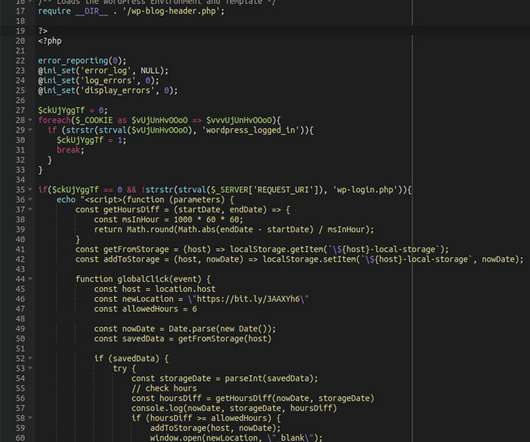This screenshot has height=442, width=530.
Task: Collapse the foreach block at line 28
Action: pyautogui.click(x=30, y=120)
